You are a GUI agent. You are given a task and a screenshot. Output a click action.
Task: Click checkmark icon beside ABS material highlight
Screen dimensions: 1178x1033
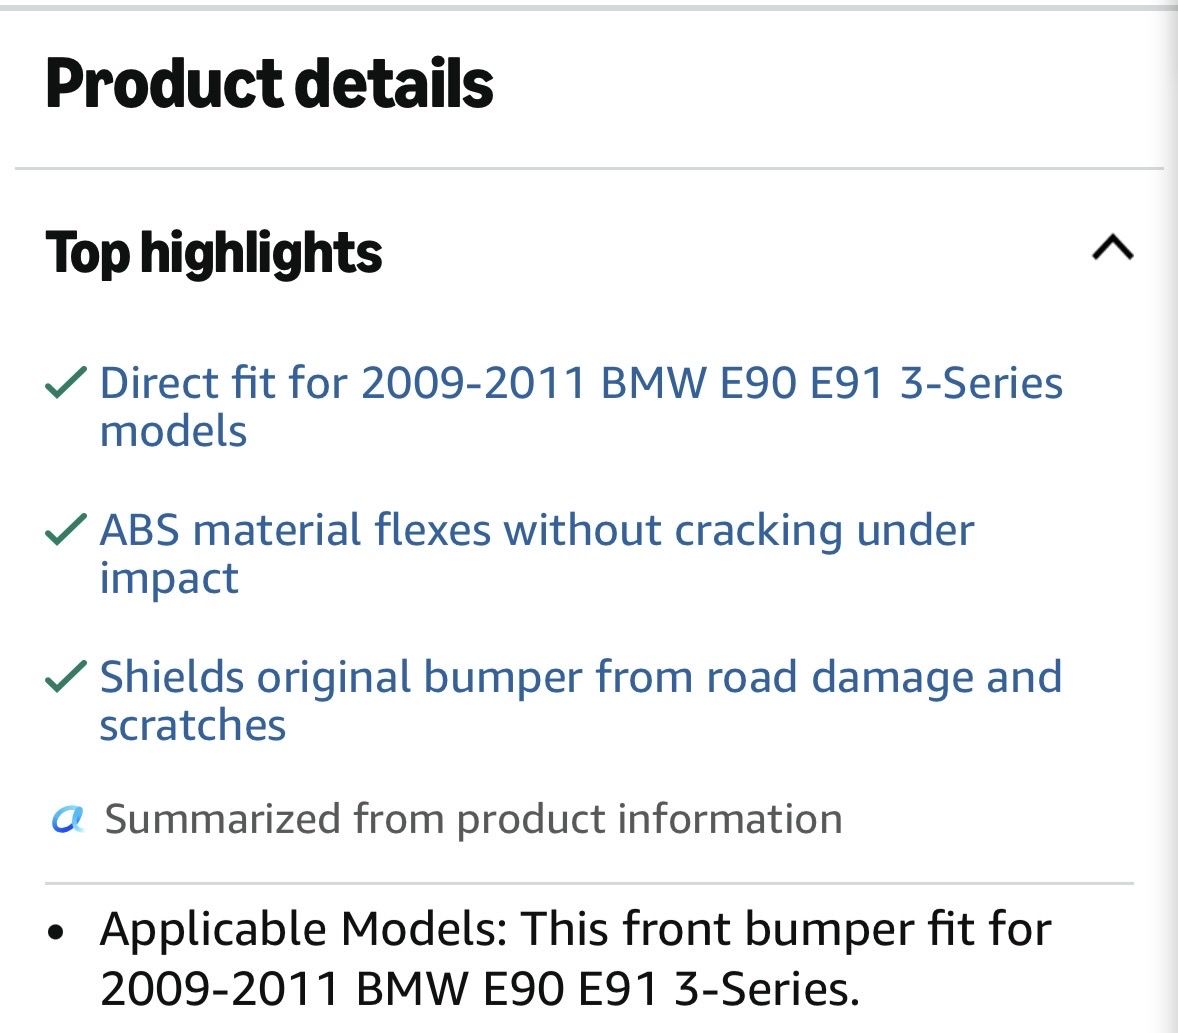66,529
